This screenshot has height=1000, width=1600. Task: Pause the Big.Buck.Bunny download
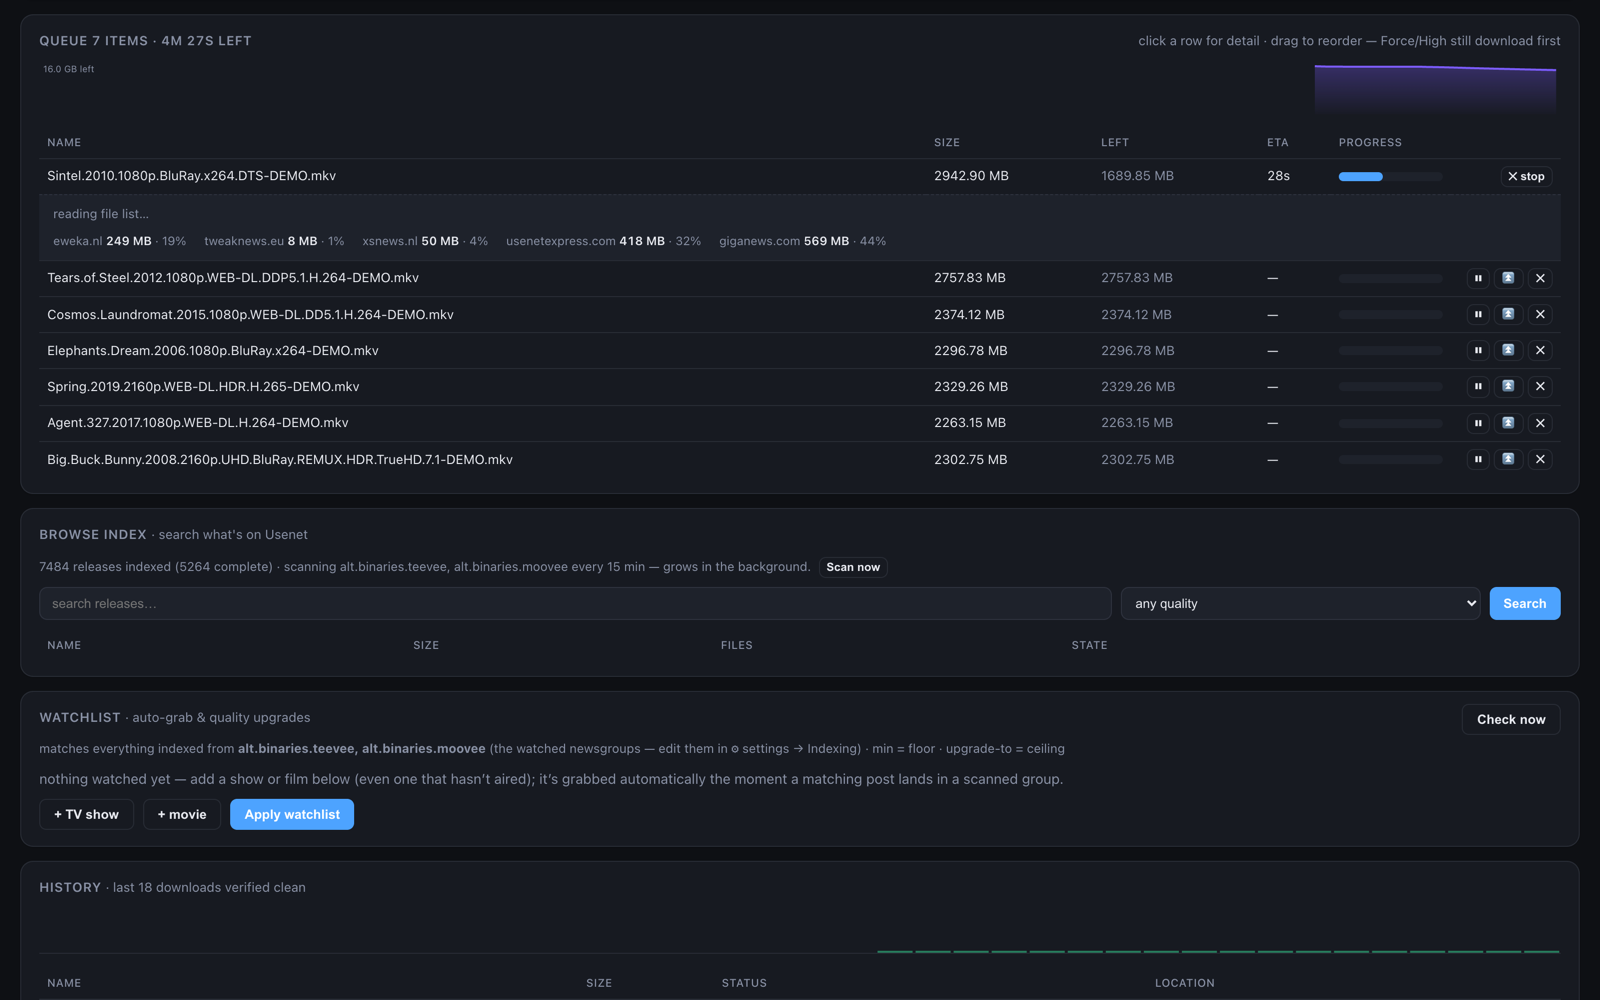1478,459
